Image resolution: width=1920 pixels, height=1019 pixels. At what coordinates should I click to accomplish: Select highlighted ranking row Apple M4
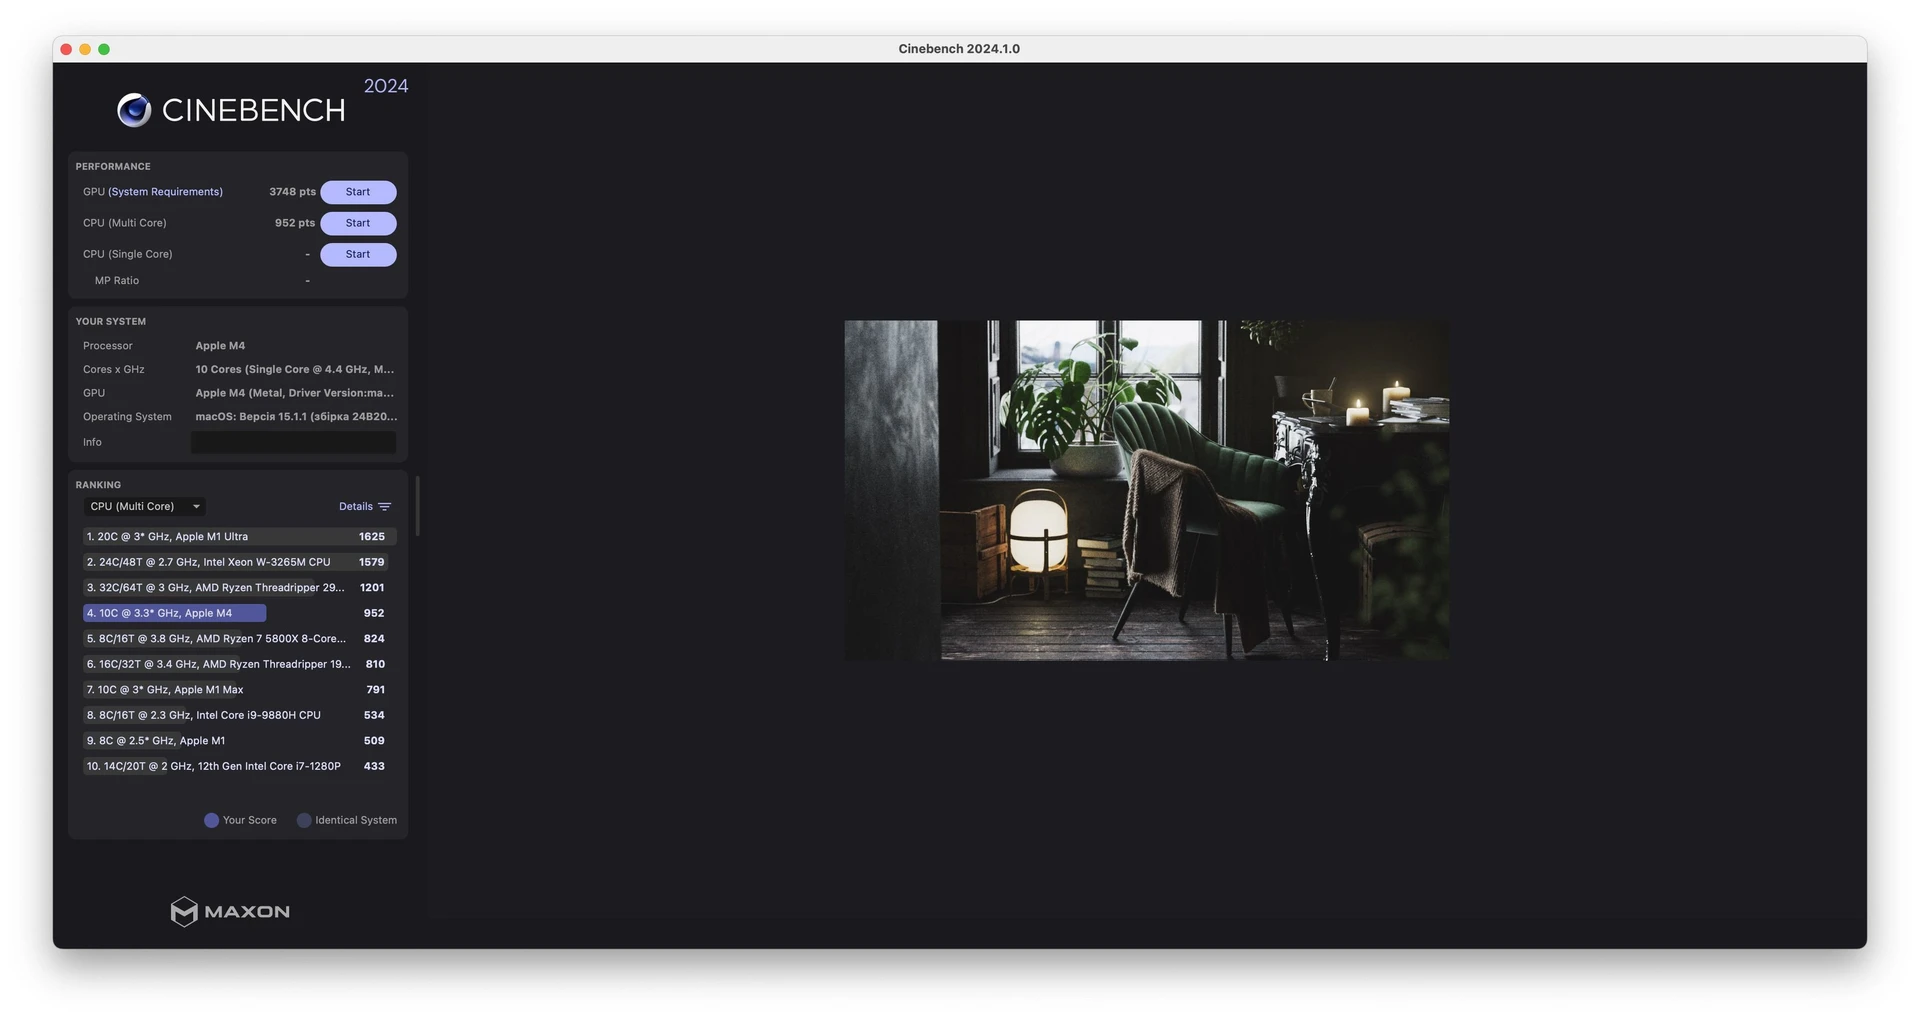[x=239, y=613]
